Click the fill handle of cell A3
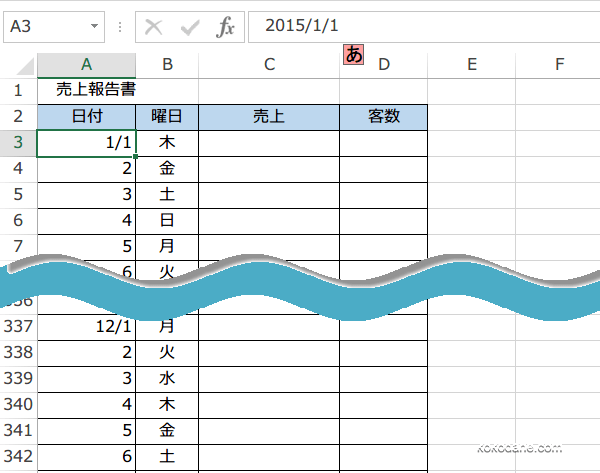The width and height of the screenshot is (600, 473). (135, 157)
